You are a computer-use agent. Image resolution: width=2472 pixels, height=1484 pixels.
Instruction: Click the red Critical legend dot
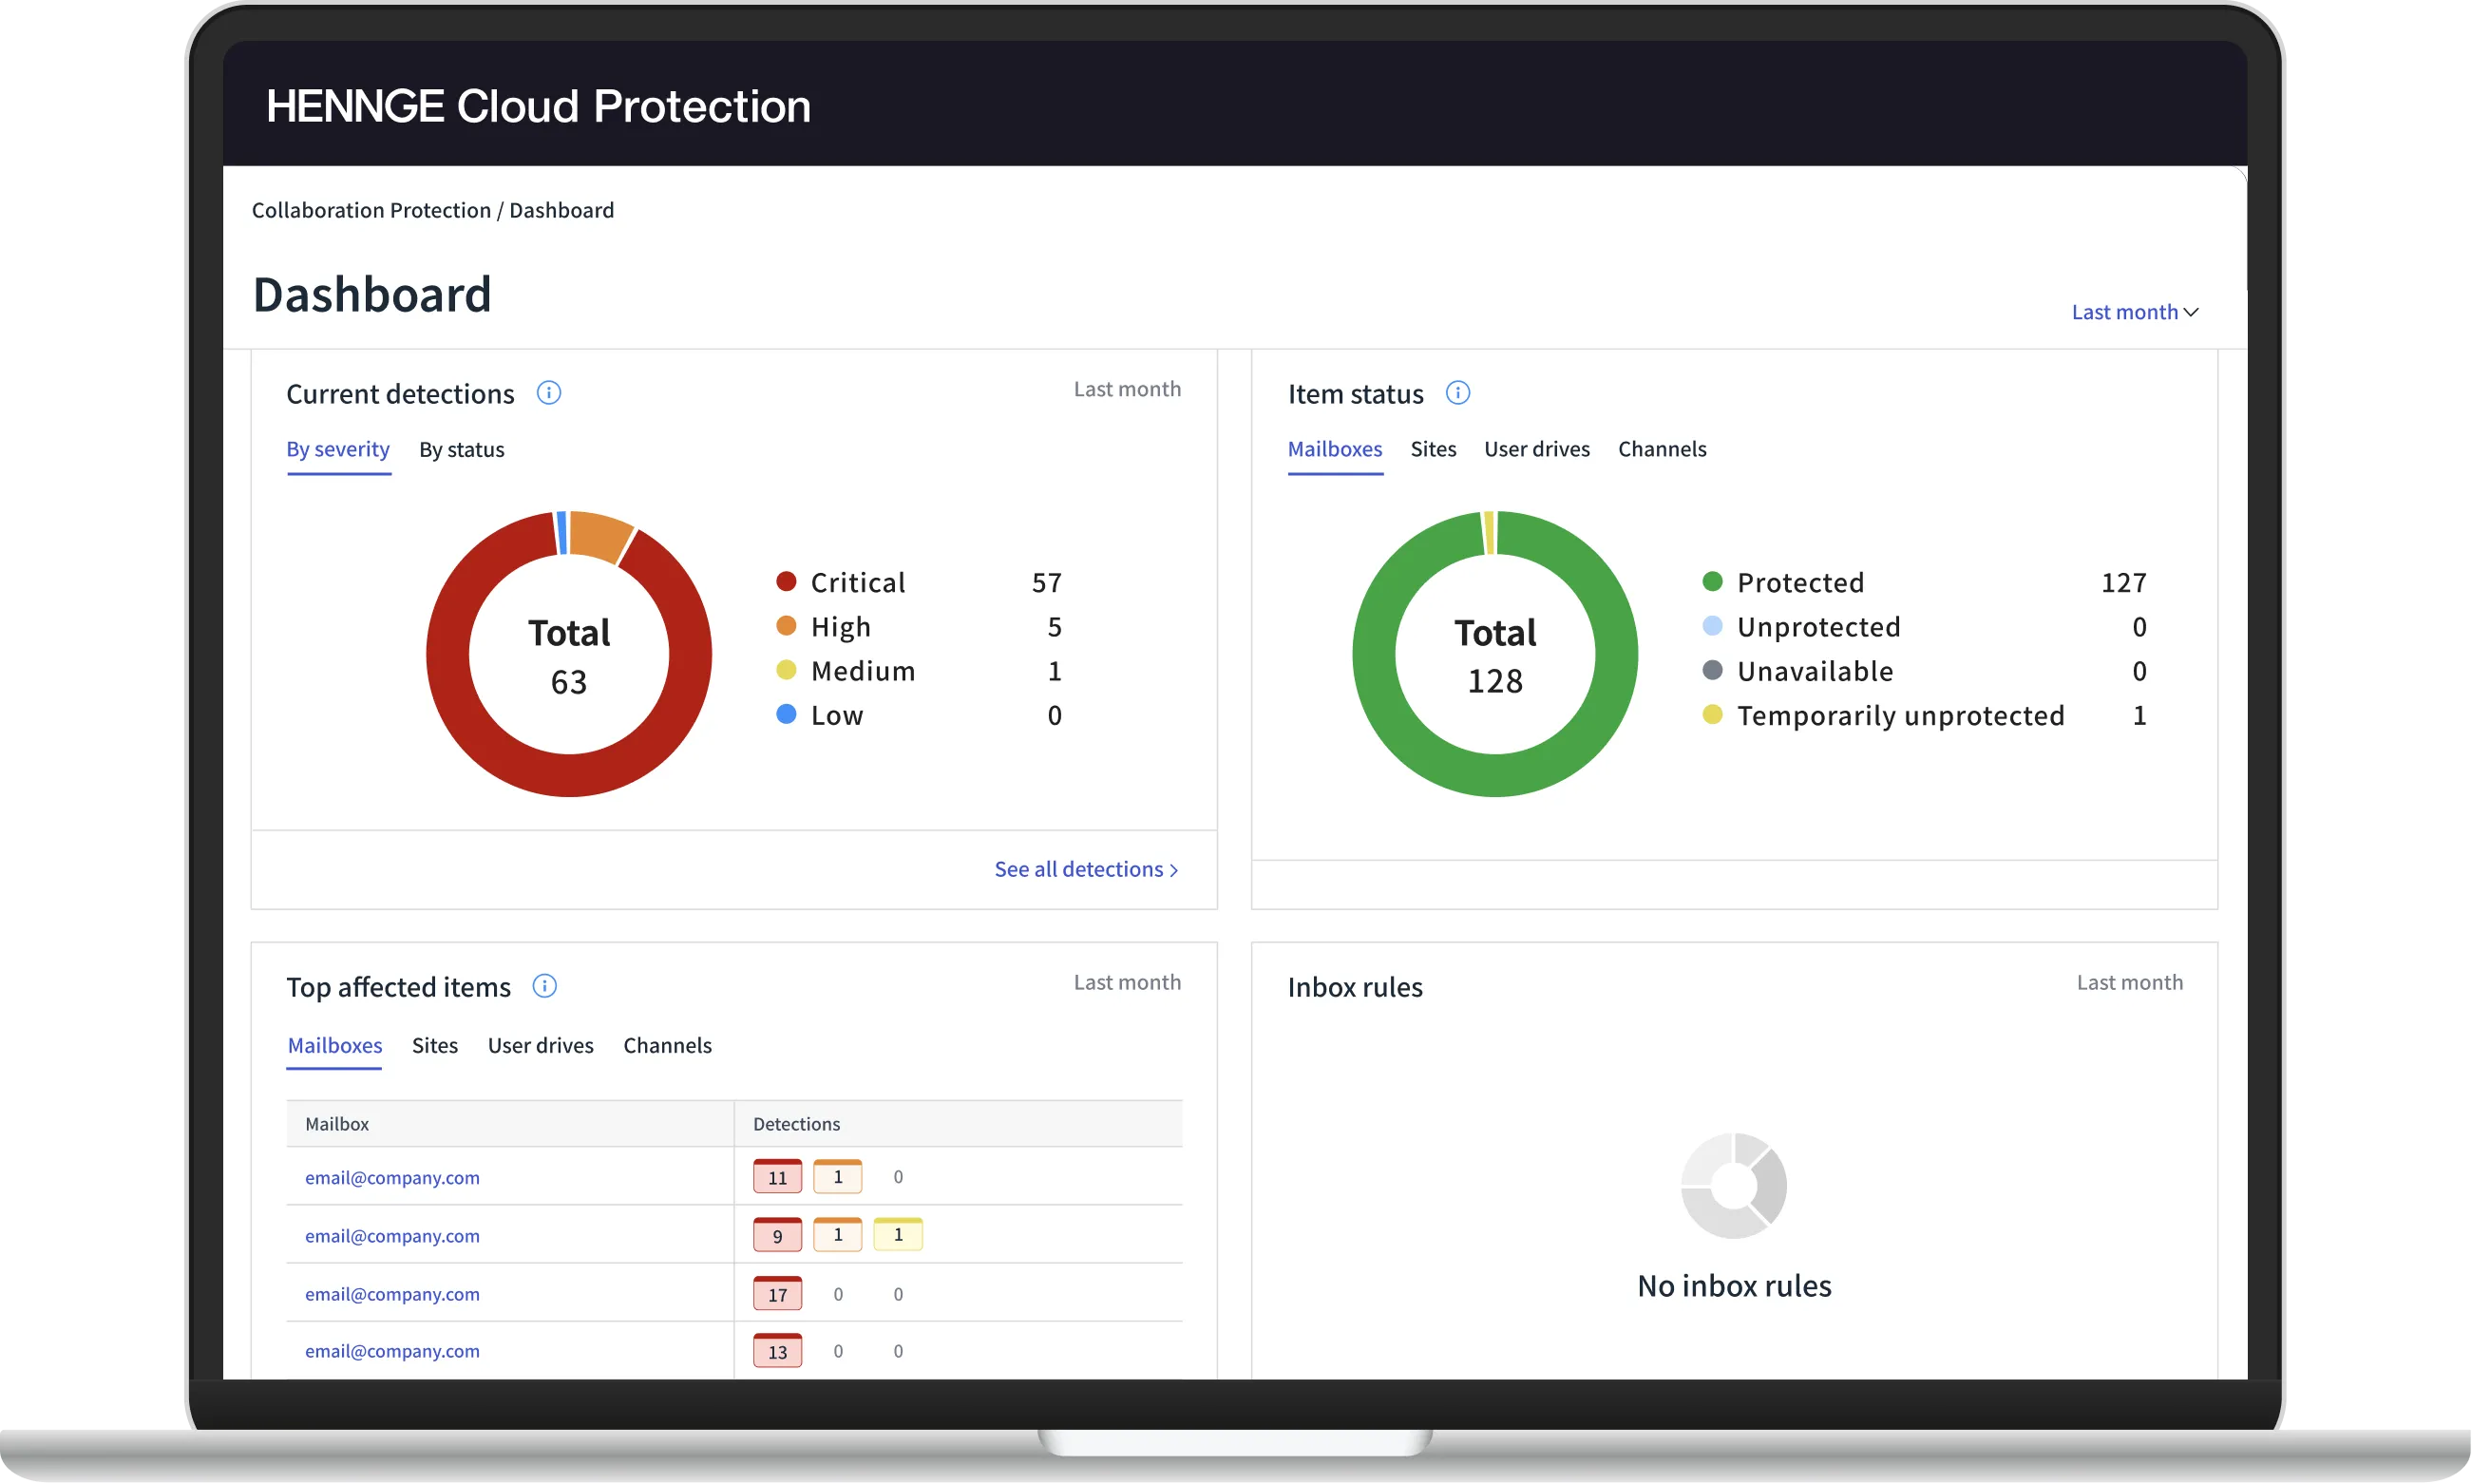click(x=786, y=581)
